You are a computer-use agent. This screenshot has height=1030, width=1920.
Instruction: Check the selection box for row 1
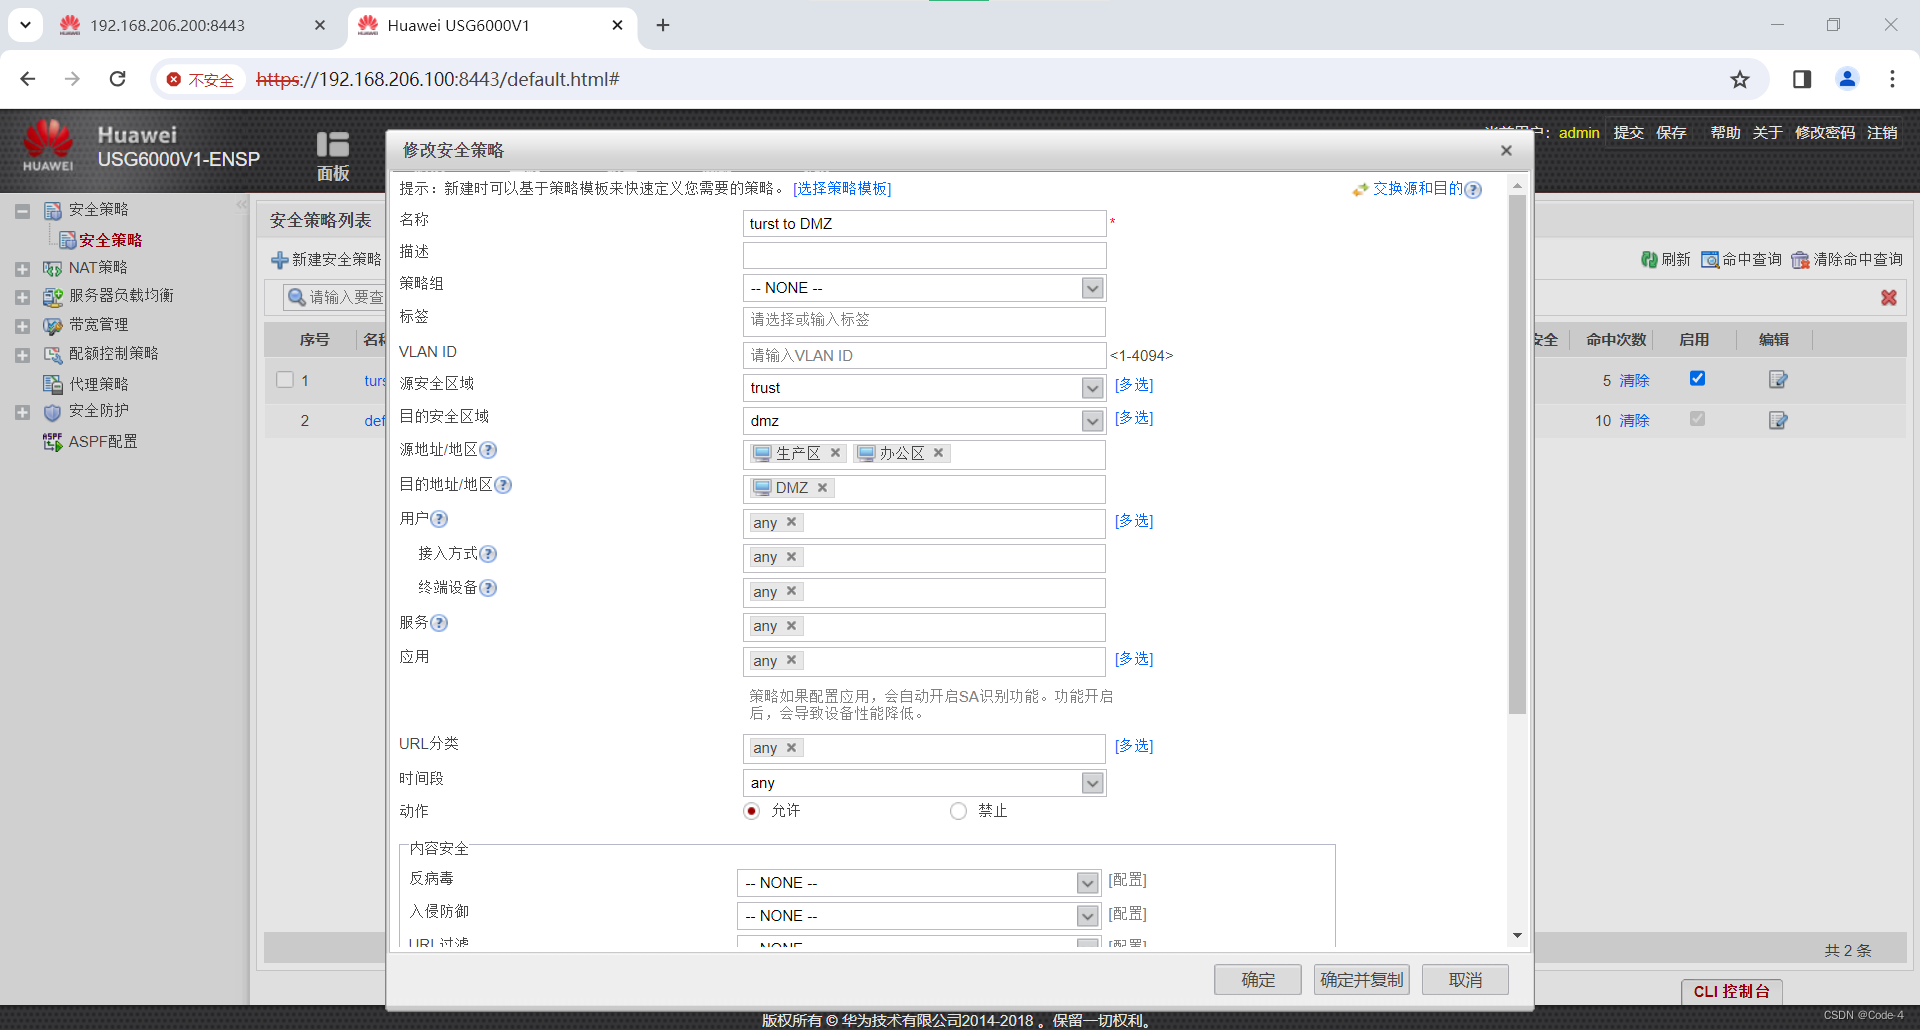pyautogui.click(x=285, y=380)
